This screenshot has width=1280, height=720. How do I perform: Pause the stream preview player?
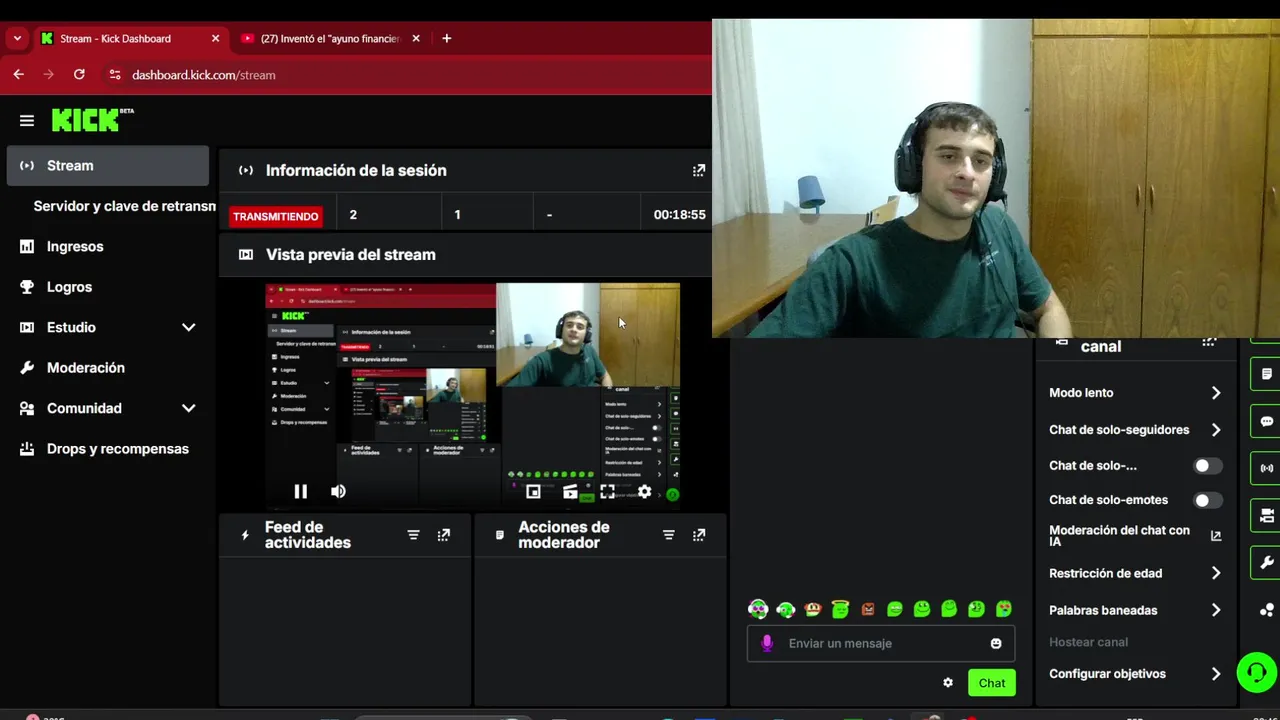(300, 491)
